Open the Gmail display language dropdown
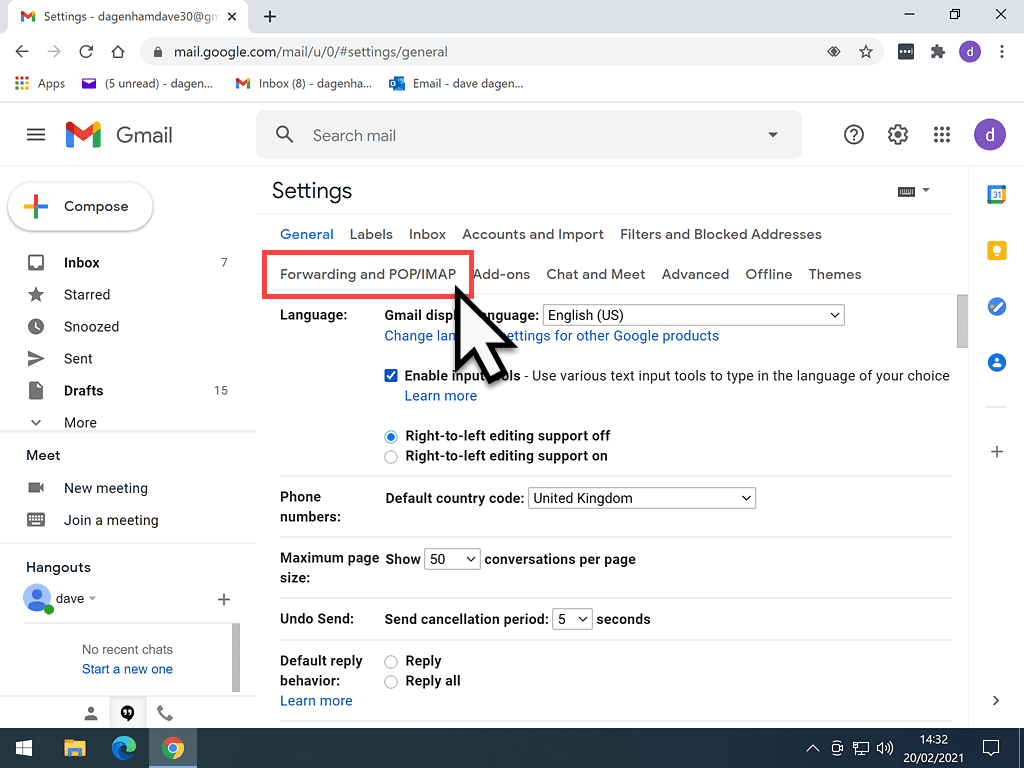1024x768 pixels. pyautogui.click(x=693, y=315)
